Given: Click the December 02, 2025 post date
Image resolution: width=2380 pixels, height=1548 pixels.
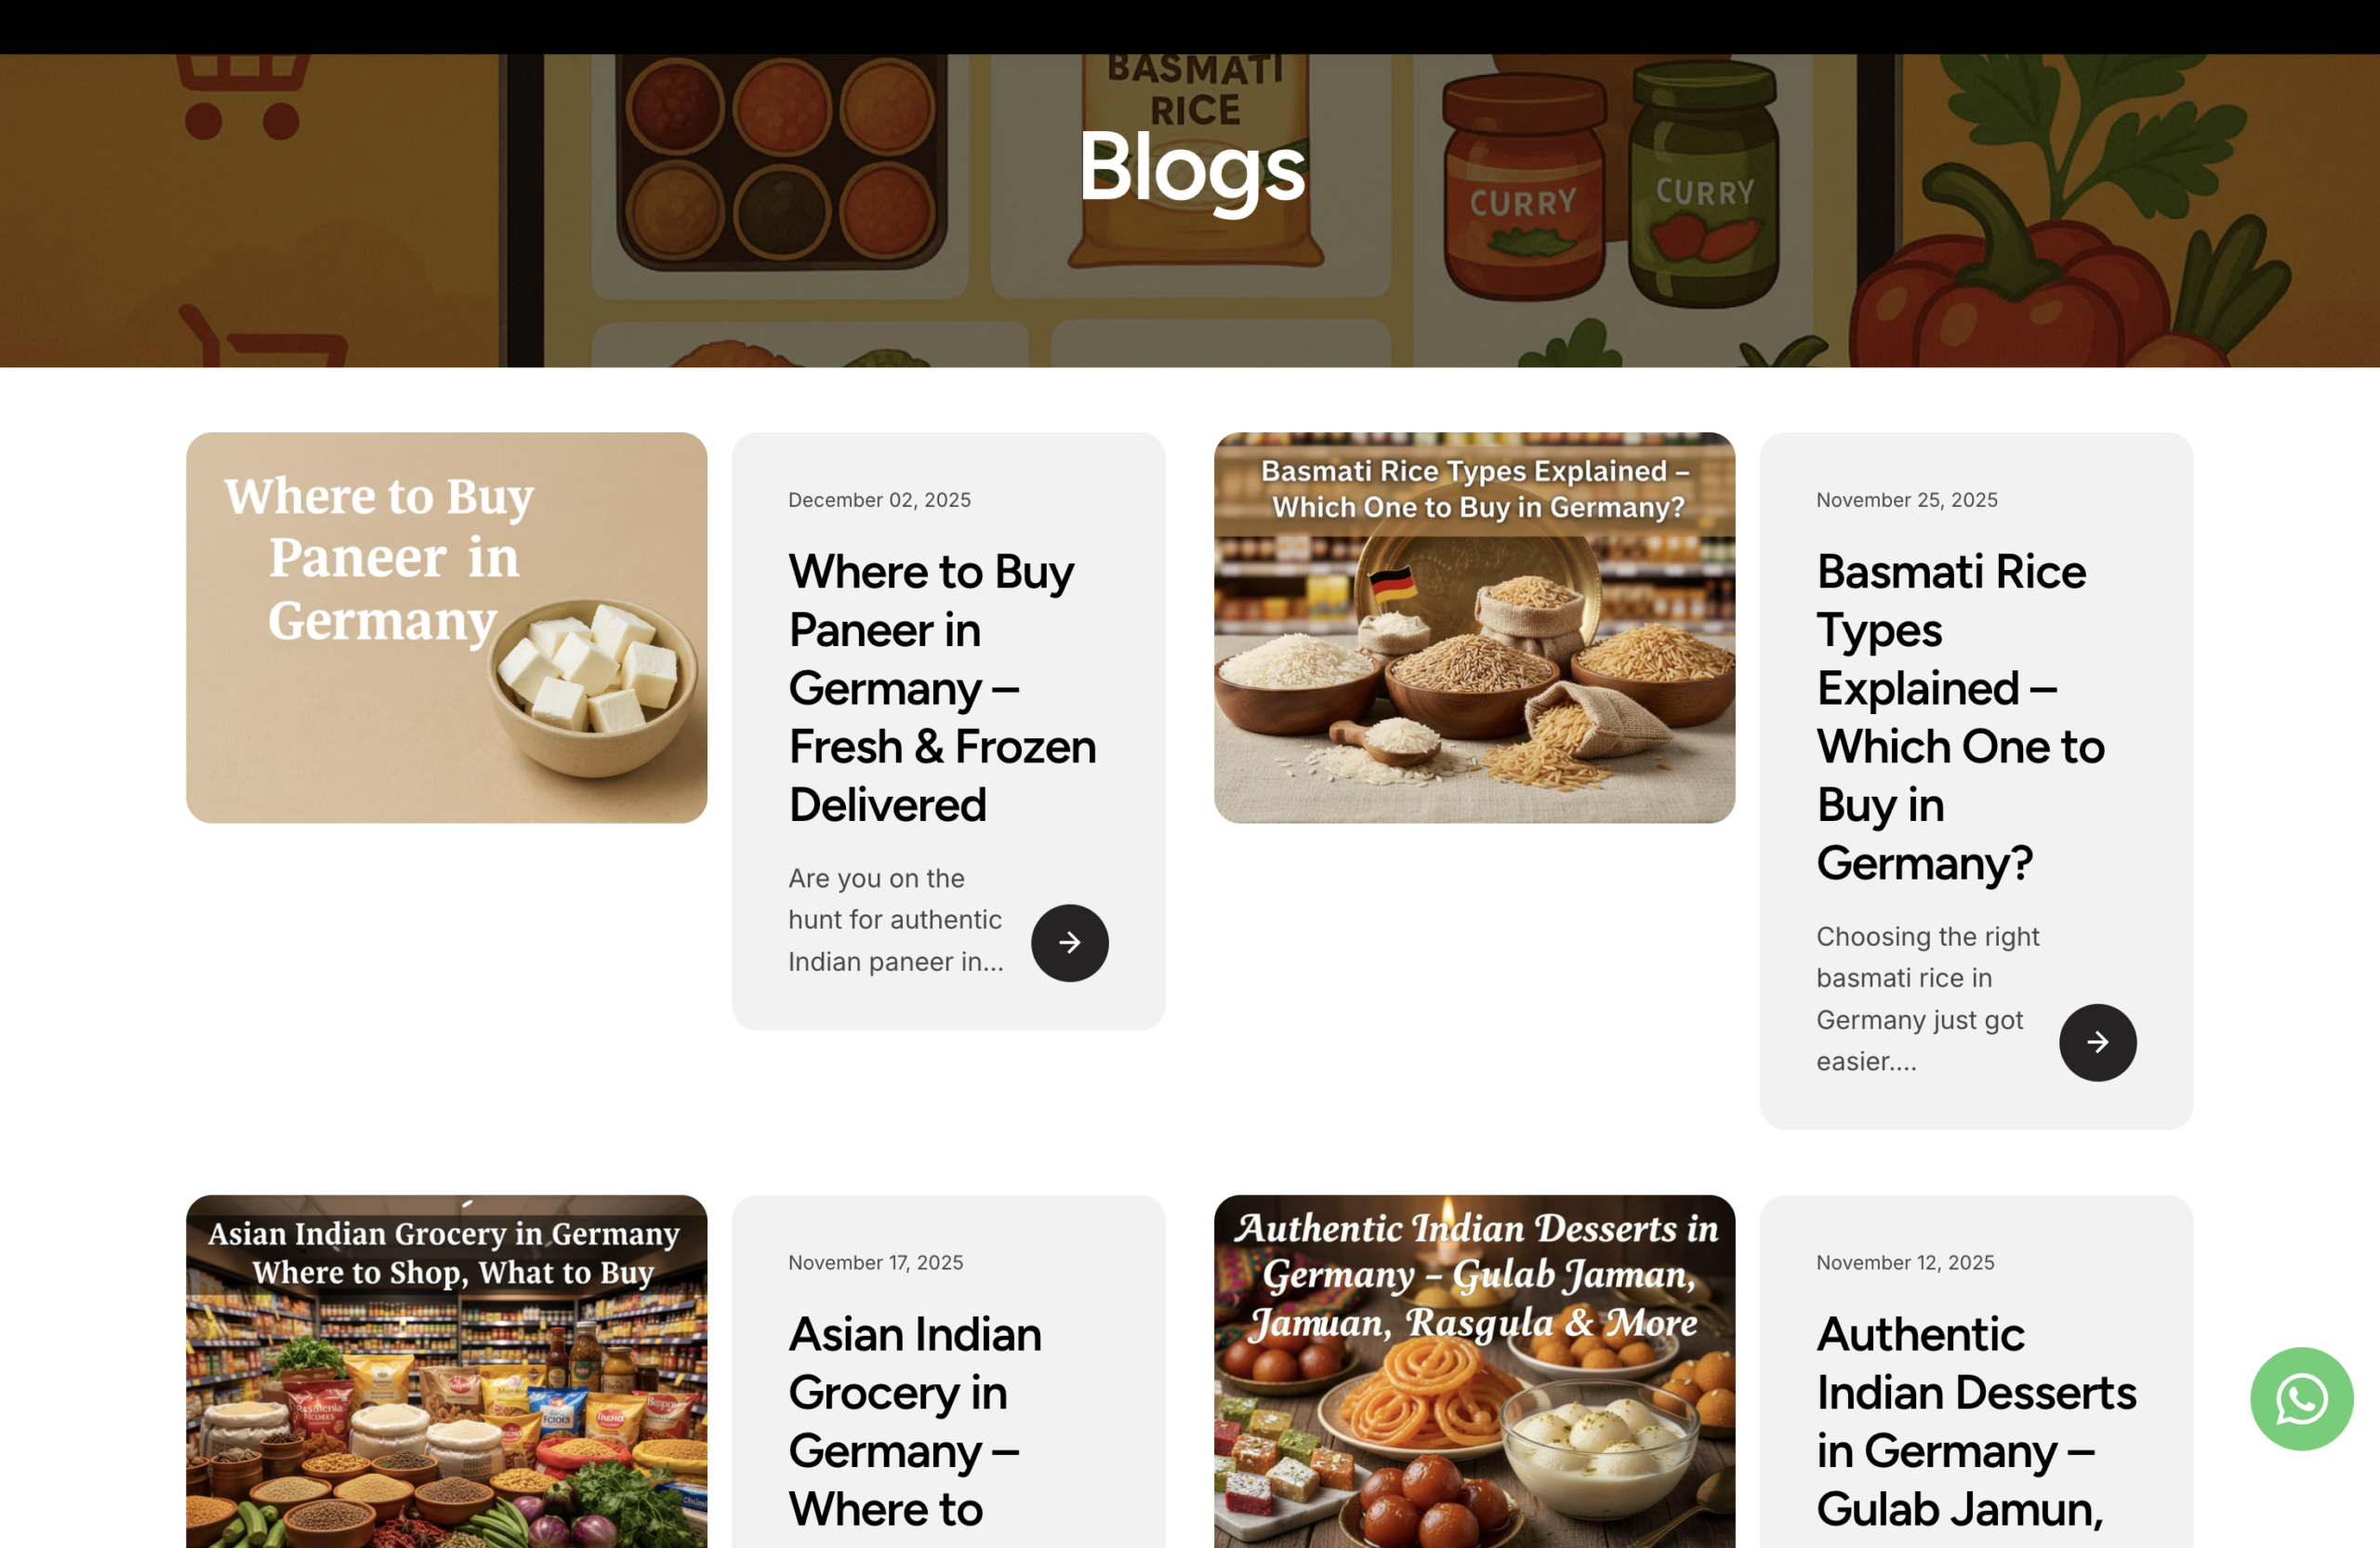Looking at the screenshot, I should pyautogui.click(x=879, y=500).
